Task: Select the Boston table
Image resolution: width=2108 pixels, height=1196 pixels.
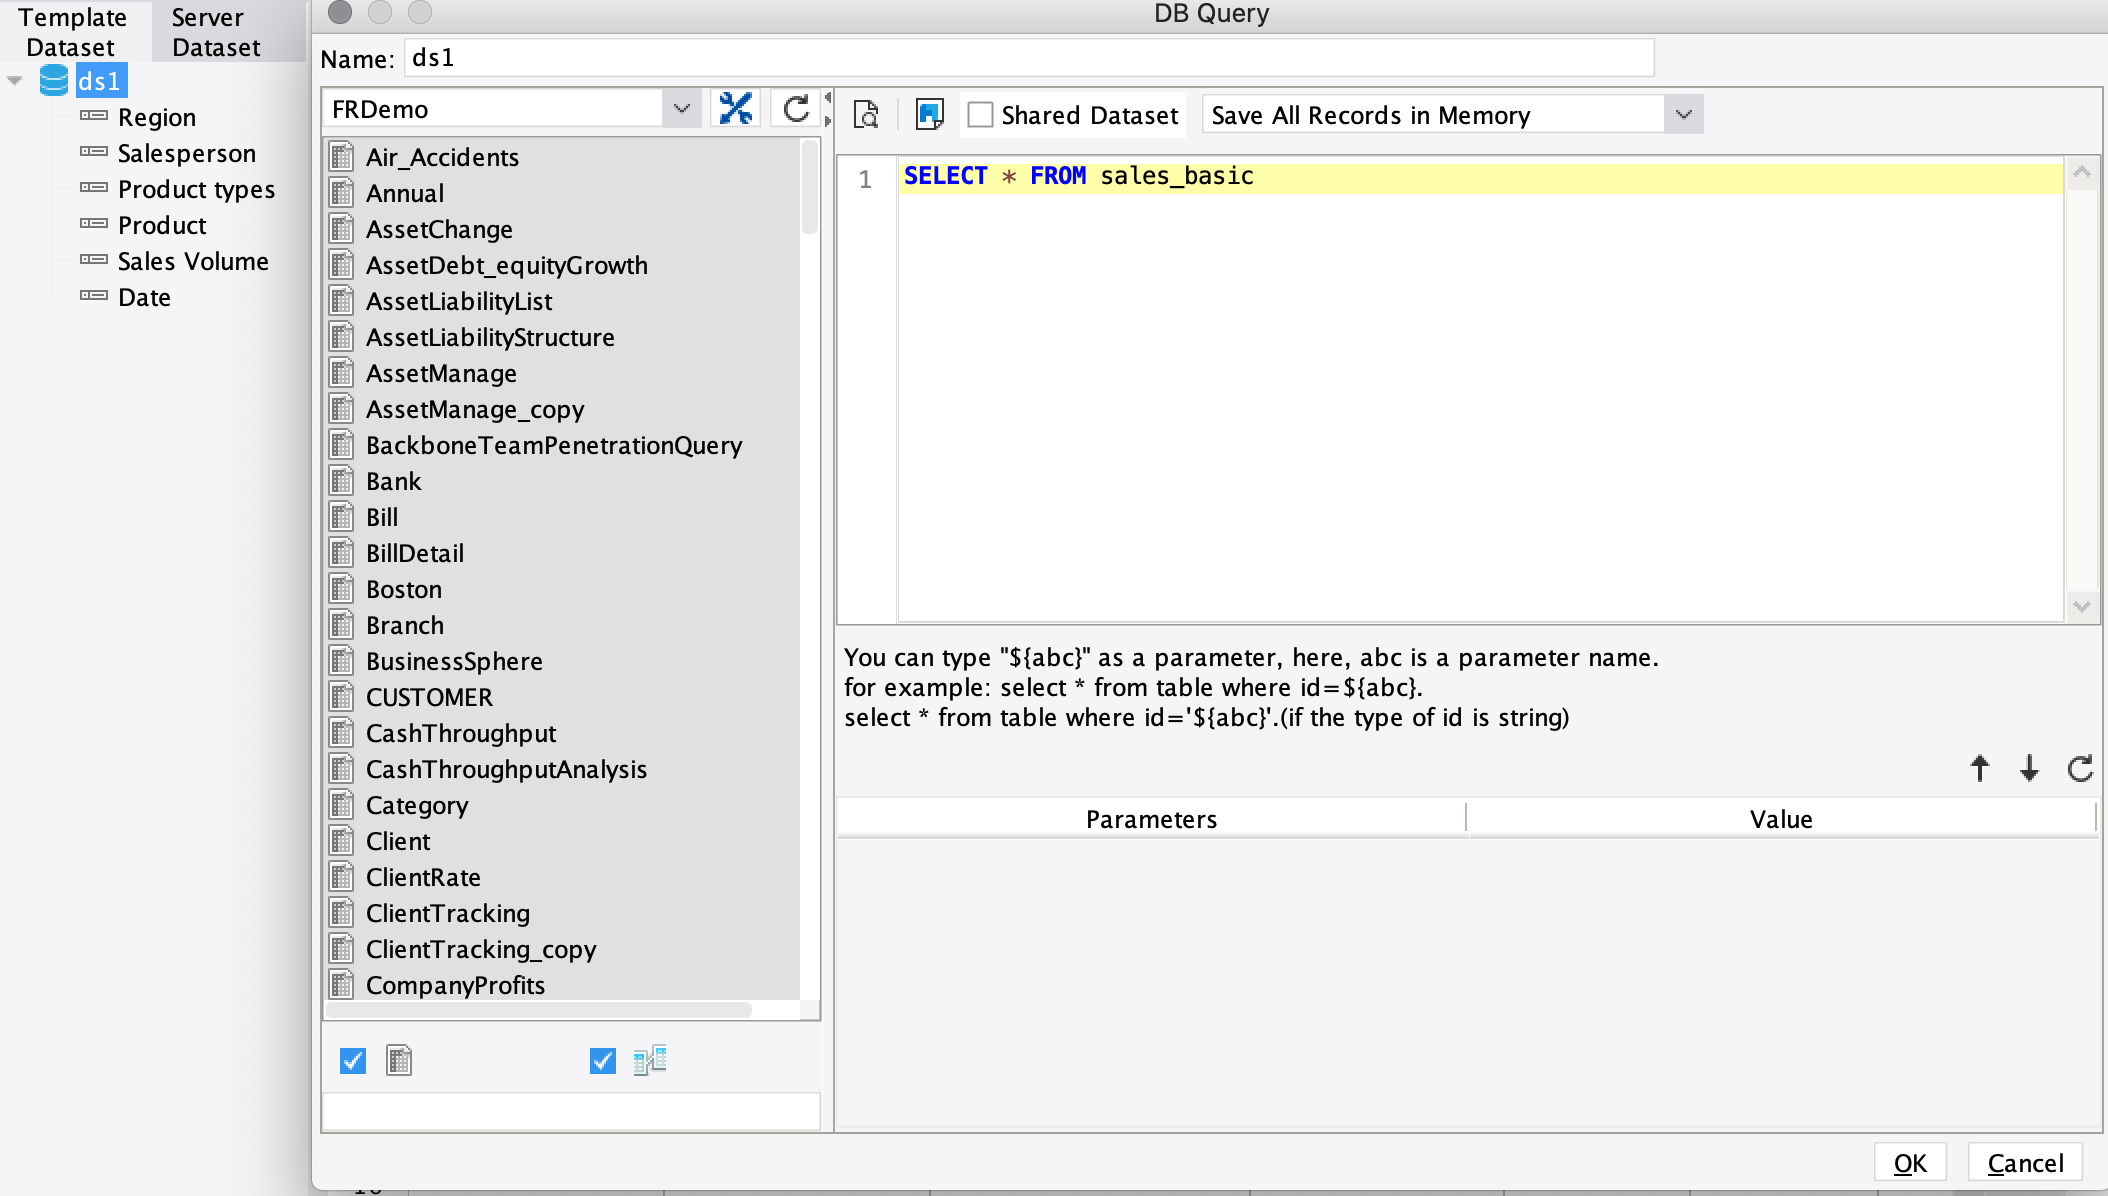Action: point(404,589)
